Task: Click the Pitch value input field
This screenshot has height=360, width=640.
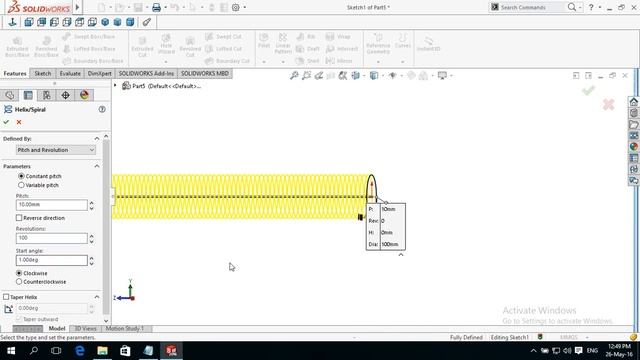Action: point(51,205)
